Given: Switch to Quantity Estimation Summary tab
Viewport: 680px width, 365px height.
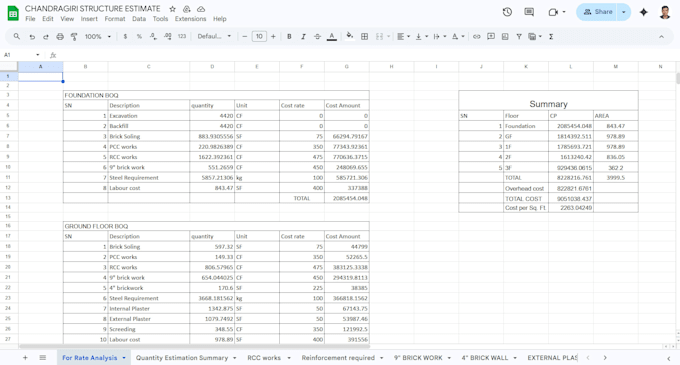Looking at the screenshot, I should 182,358.
